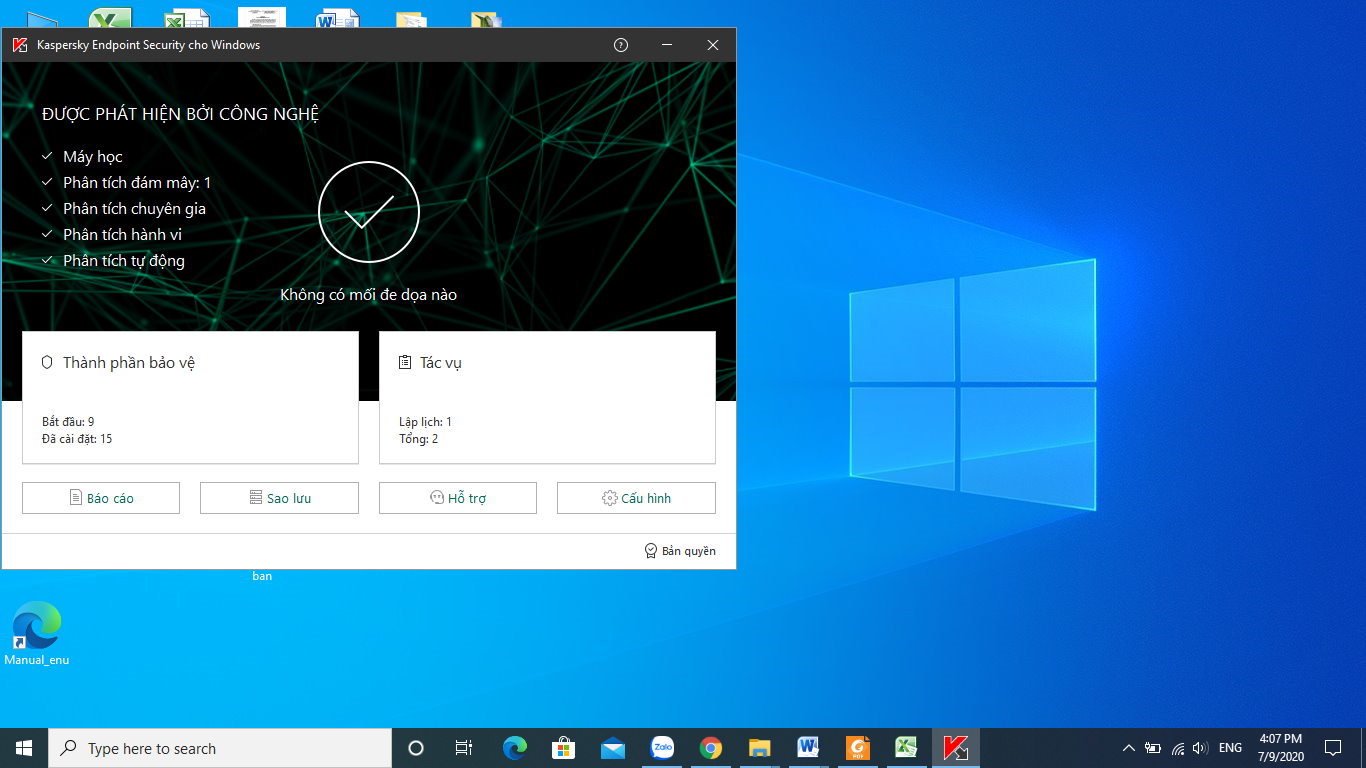Open the Sao lưu backup storage

point(279,498)
